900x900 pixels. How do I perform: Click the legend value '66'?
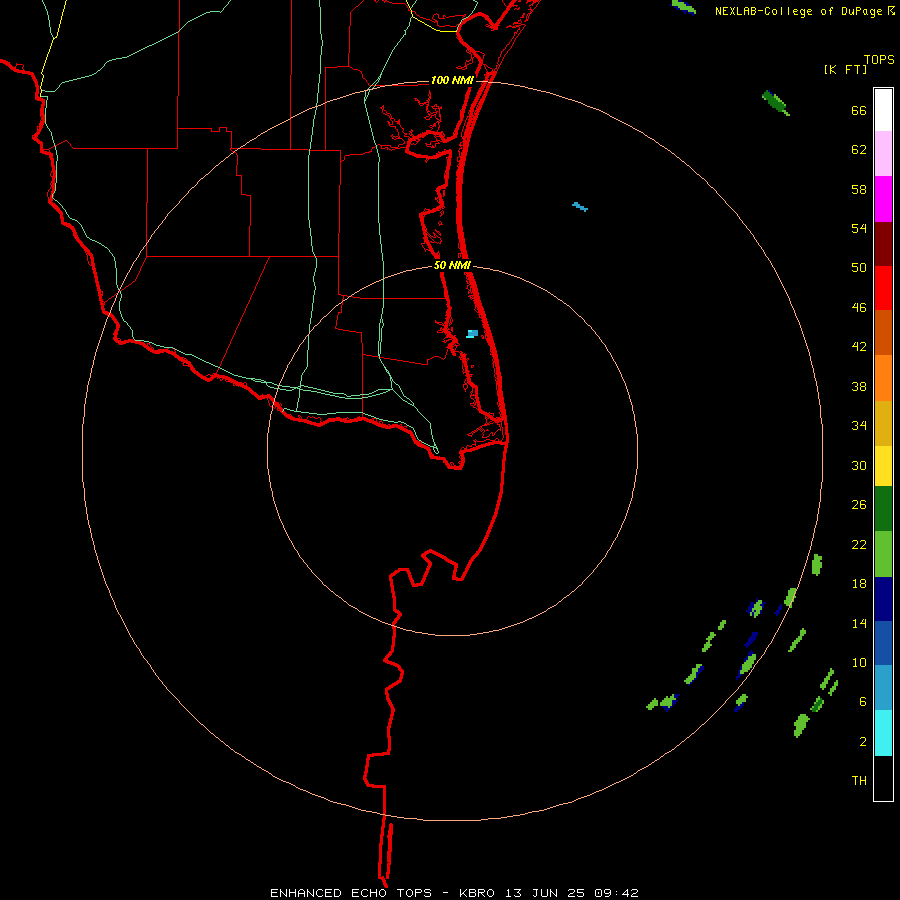pyautogui.click(x=859, y=110)
